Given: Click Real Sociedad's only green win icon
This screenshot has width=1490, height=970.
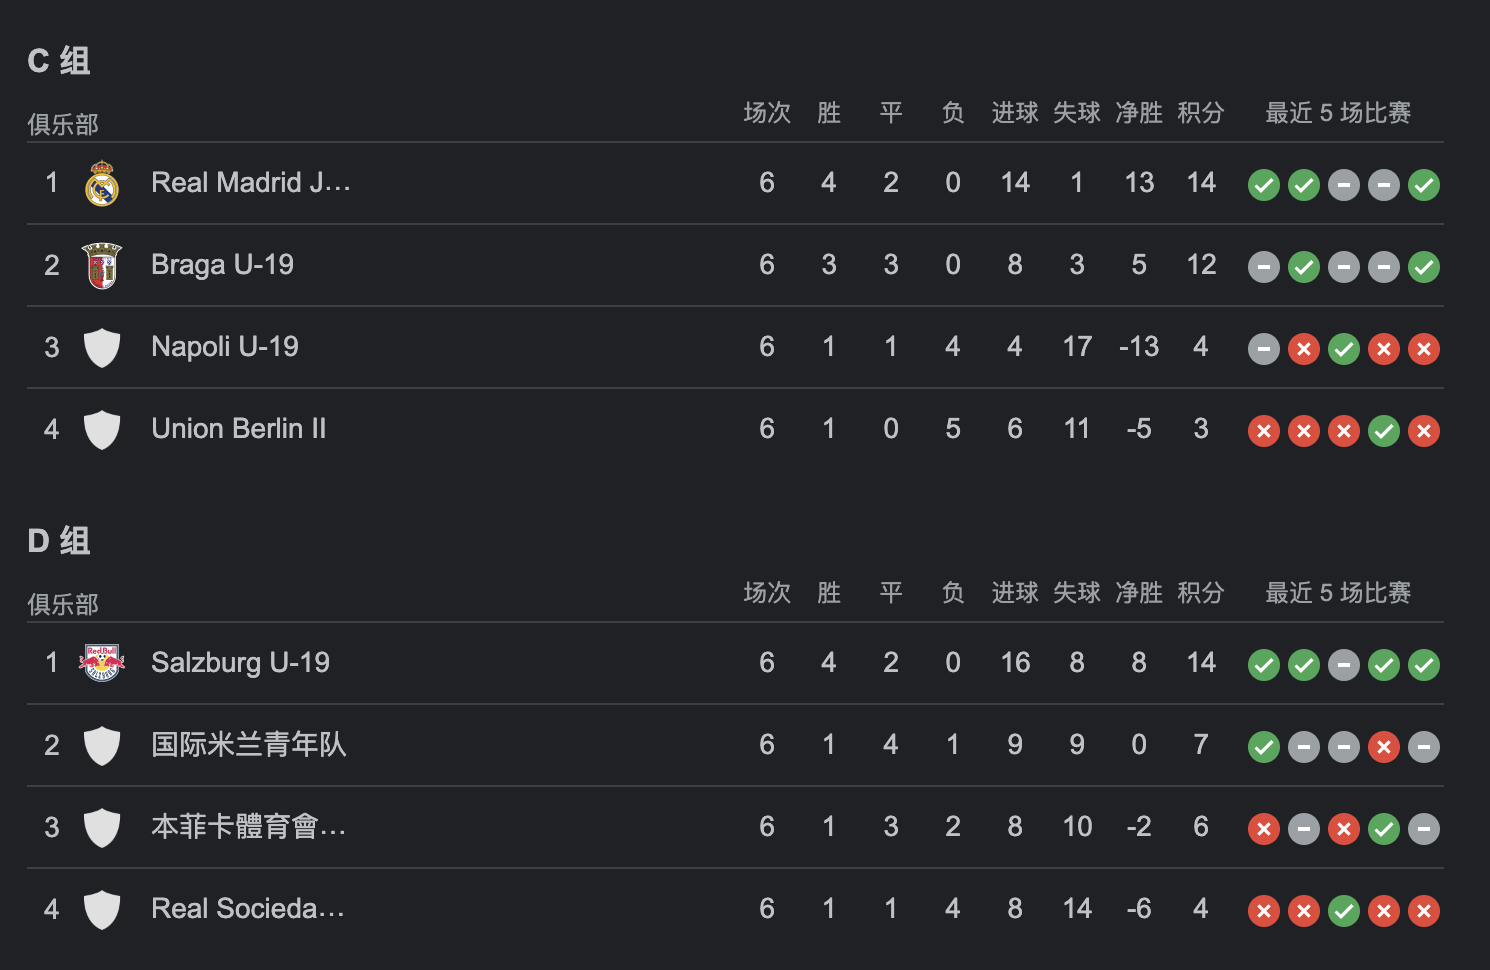Looking at the screenshot, I should tap(1344, 911).
